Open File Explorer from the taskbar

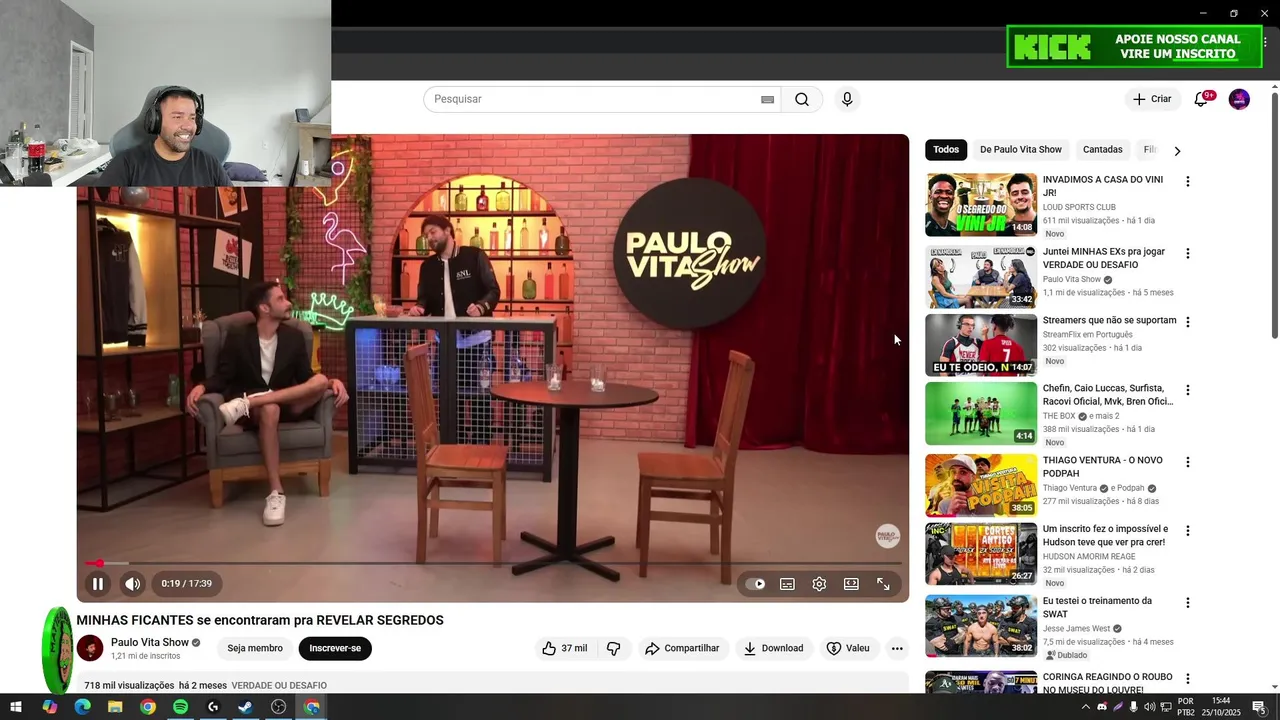click(115, 707)
